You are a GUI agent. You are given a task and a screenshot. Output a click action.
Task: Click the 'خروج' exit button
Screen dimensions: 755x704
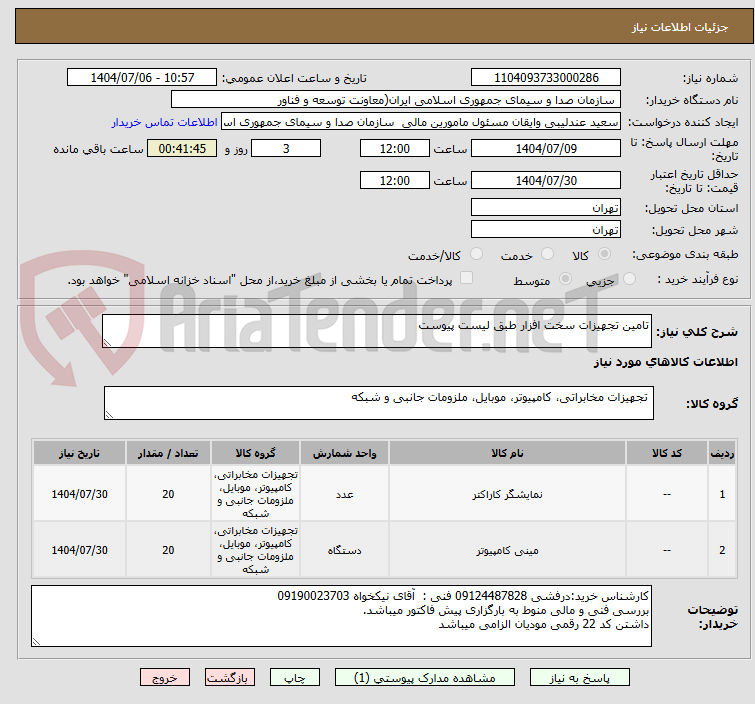[x=165, y=678]
